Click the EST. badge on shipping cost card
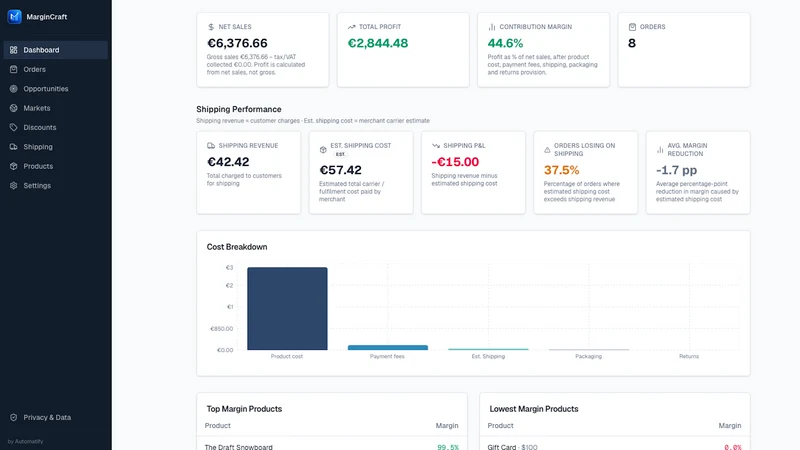 [x=340, y=154]
